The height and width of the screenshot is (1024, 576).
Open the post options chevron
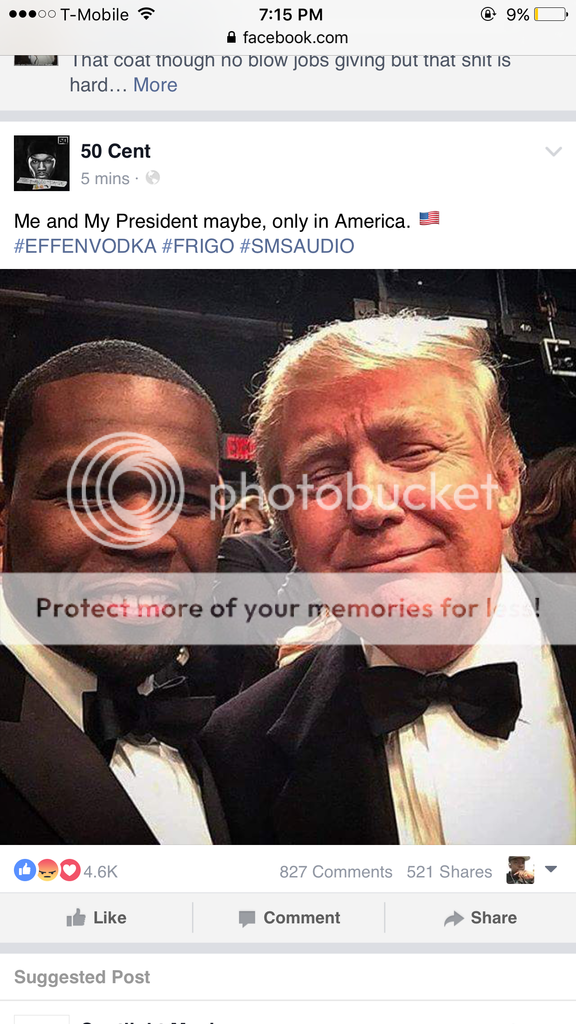click(553, 152)
